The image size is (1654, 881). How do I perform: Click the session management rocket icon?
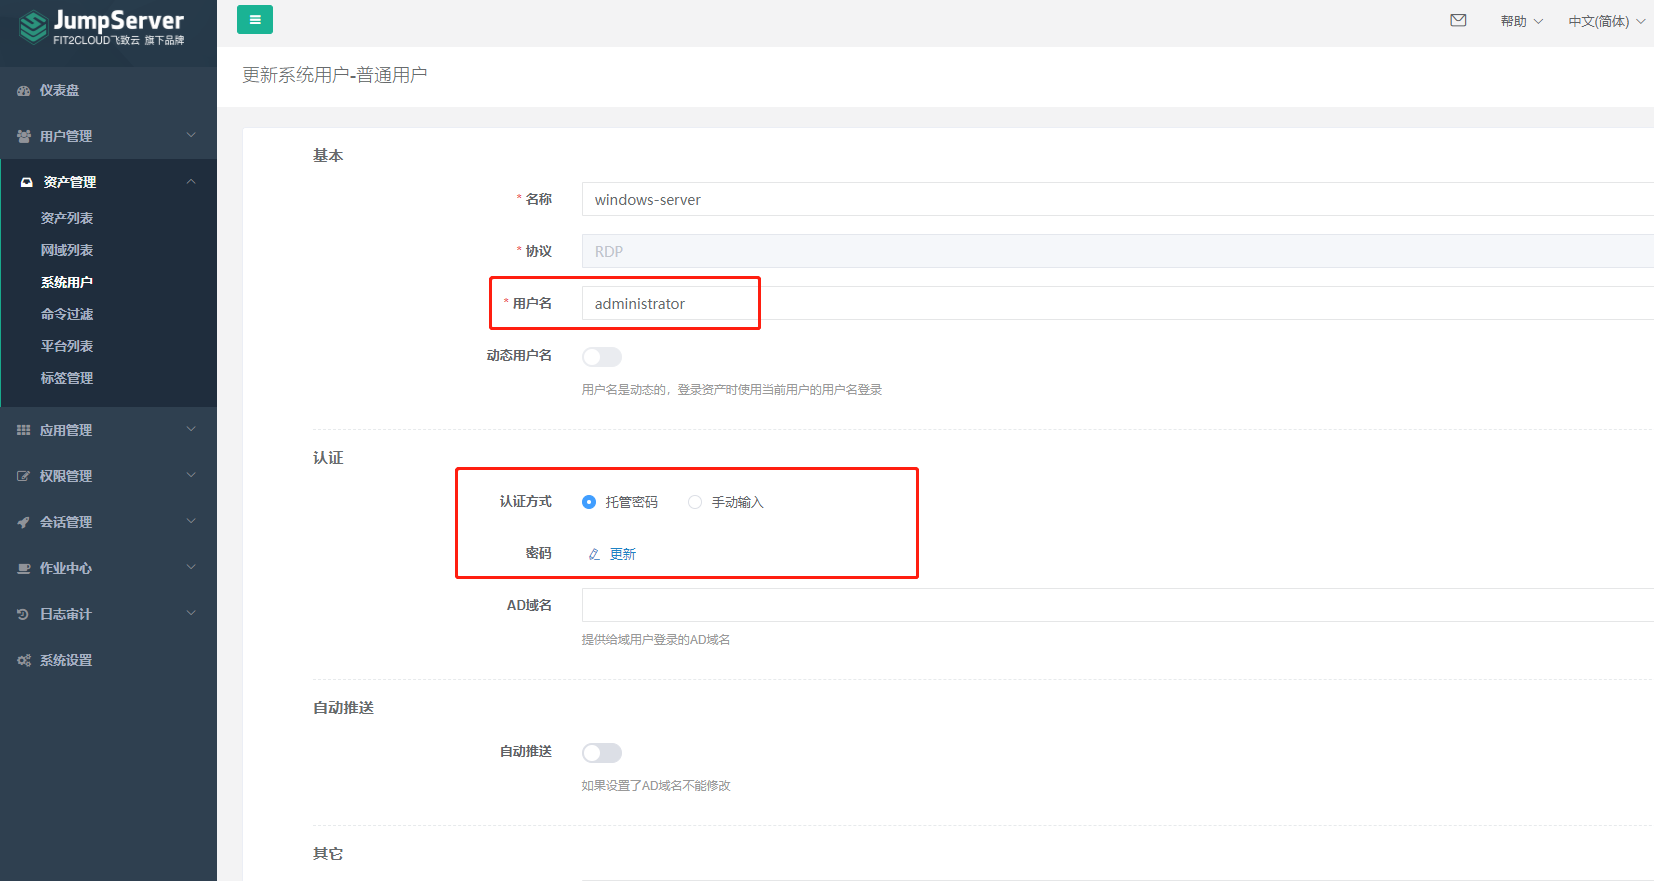click(x=24, y=522)
